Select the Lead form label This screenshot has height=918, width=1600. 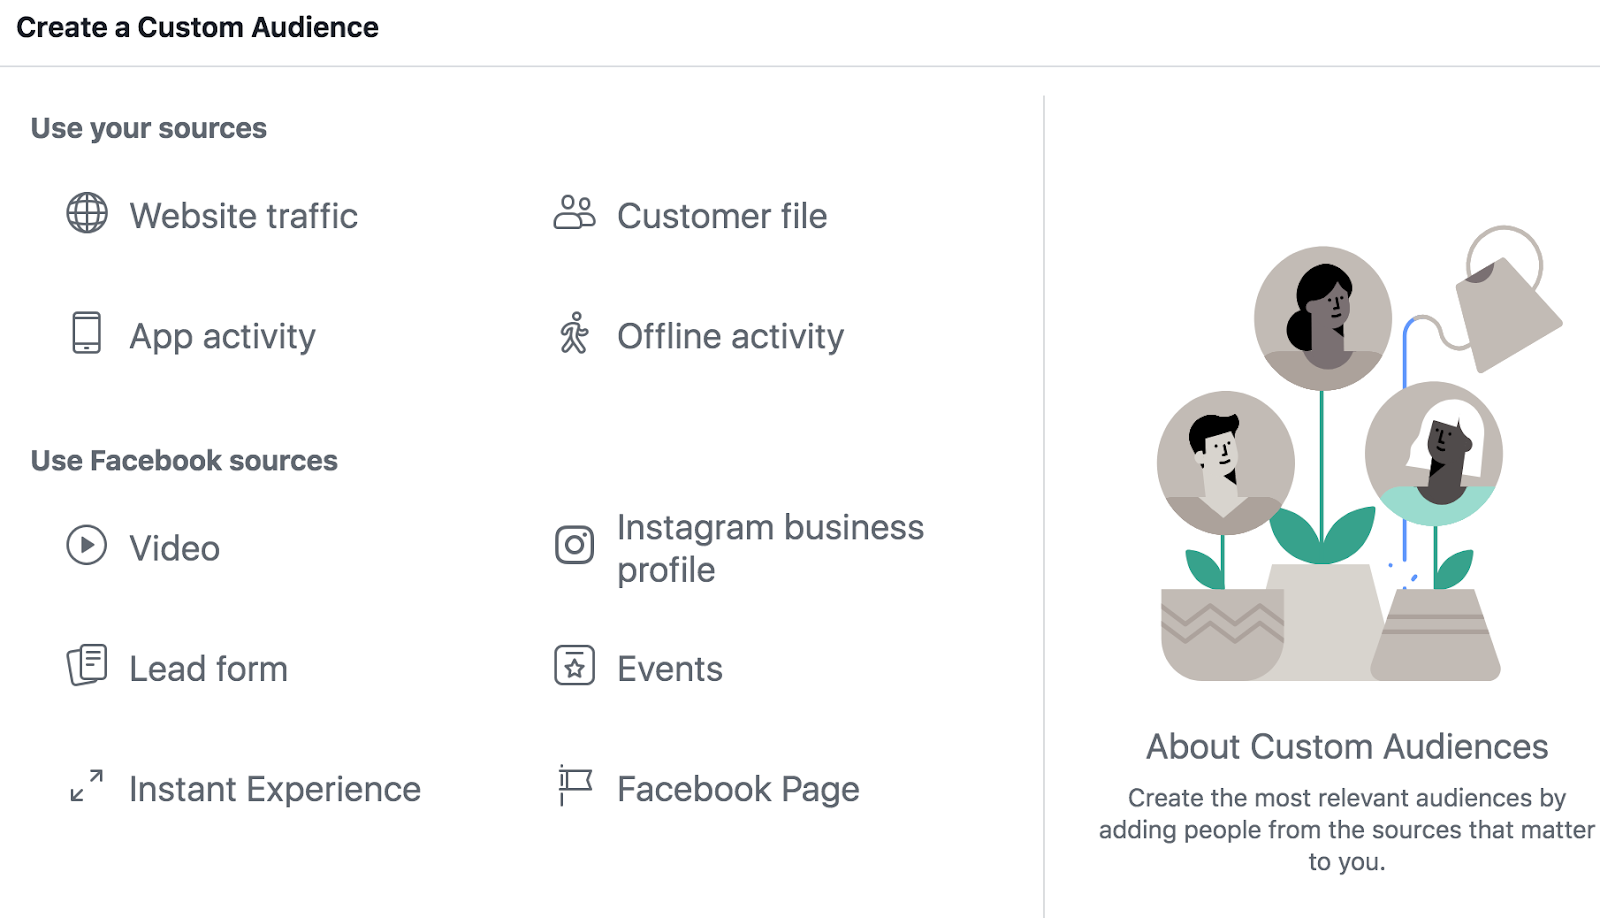click(208, 669)
